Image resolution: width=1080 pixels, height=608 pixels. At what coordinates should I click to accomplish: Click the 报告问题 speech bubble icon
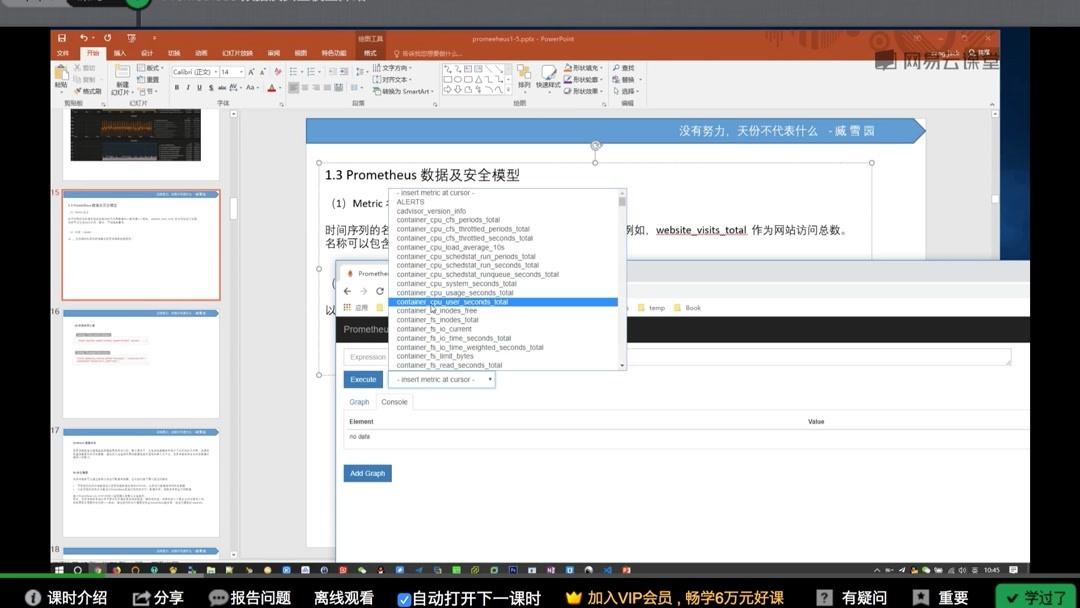pos(217,595)
